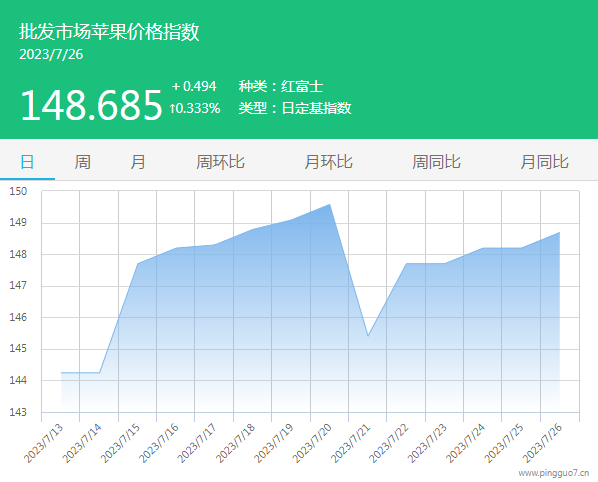Open the 月环比 tab

[x=328, y=162]
